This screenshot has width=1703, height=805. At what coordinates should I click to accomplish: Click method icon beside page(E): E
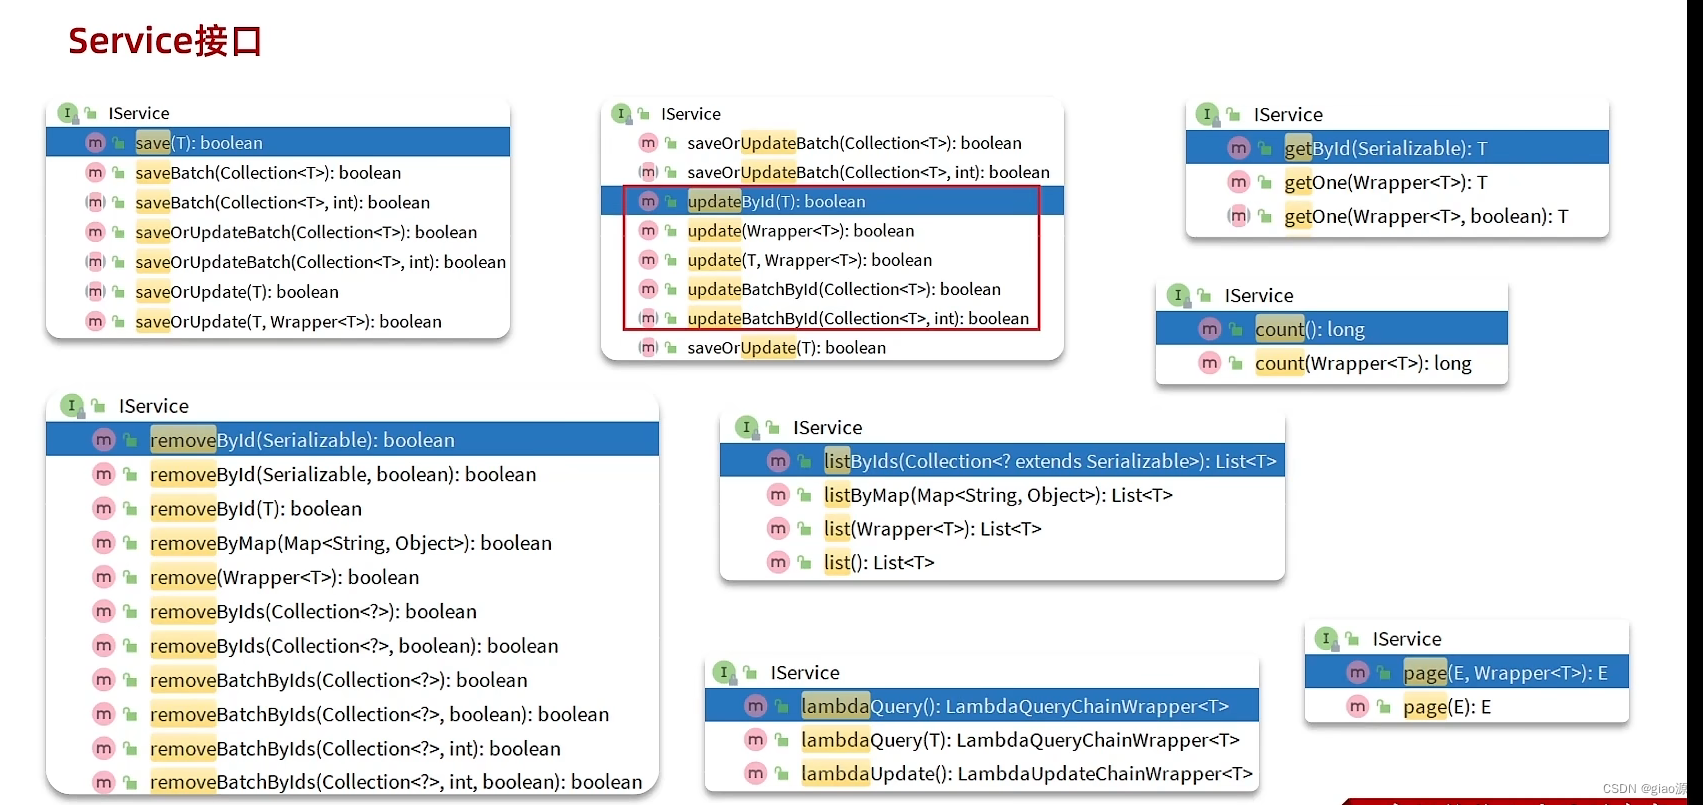[x=1357, y=707]
